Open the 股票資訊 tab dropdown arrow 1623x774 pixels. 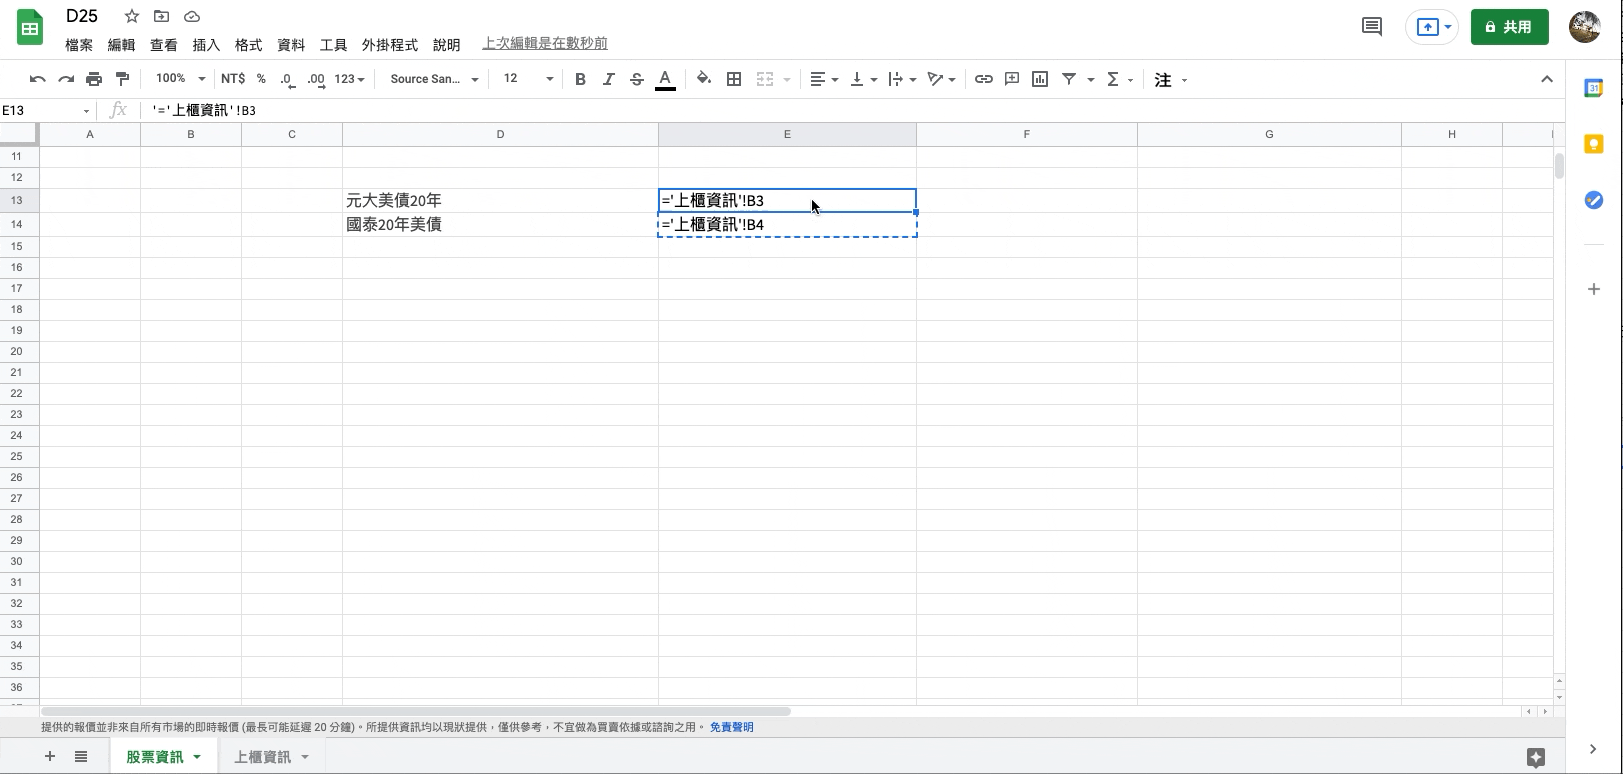pos(197,757)
